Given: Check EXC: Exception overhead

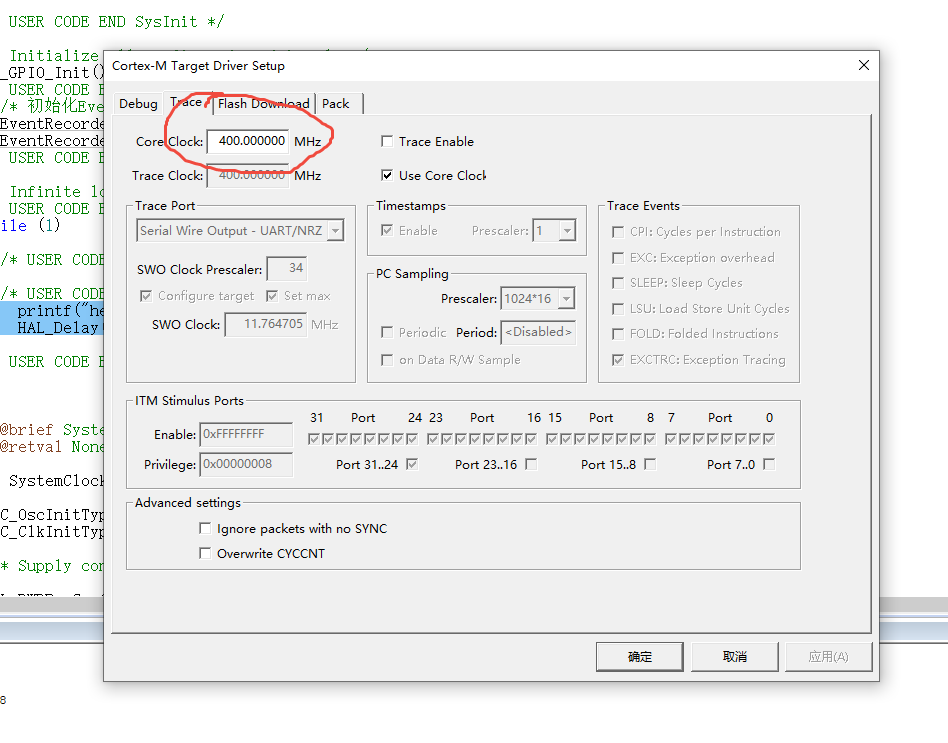Looking at the screenshot, I should coord(618,258).
